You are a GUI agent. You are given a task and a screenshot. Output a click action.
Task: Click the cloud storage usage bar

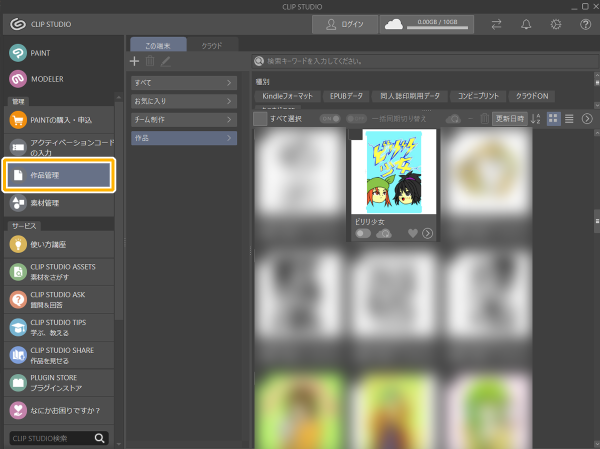pyautogui.click(x=437, y=28)
